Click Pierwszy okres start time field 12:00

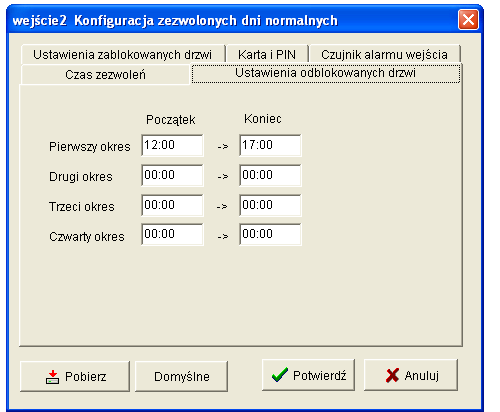tap(172, 145)
